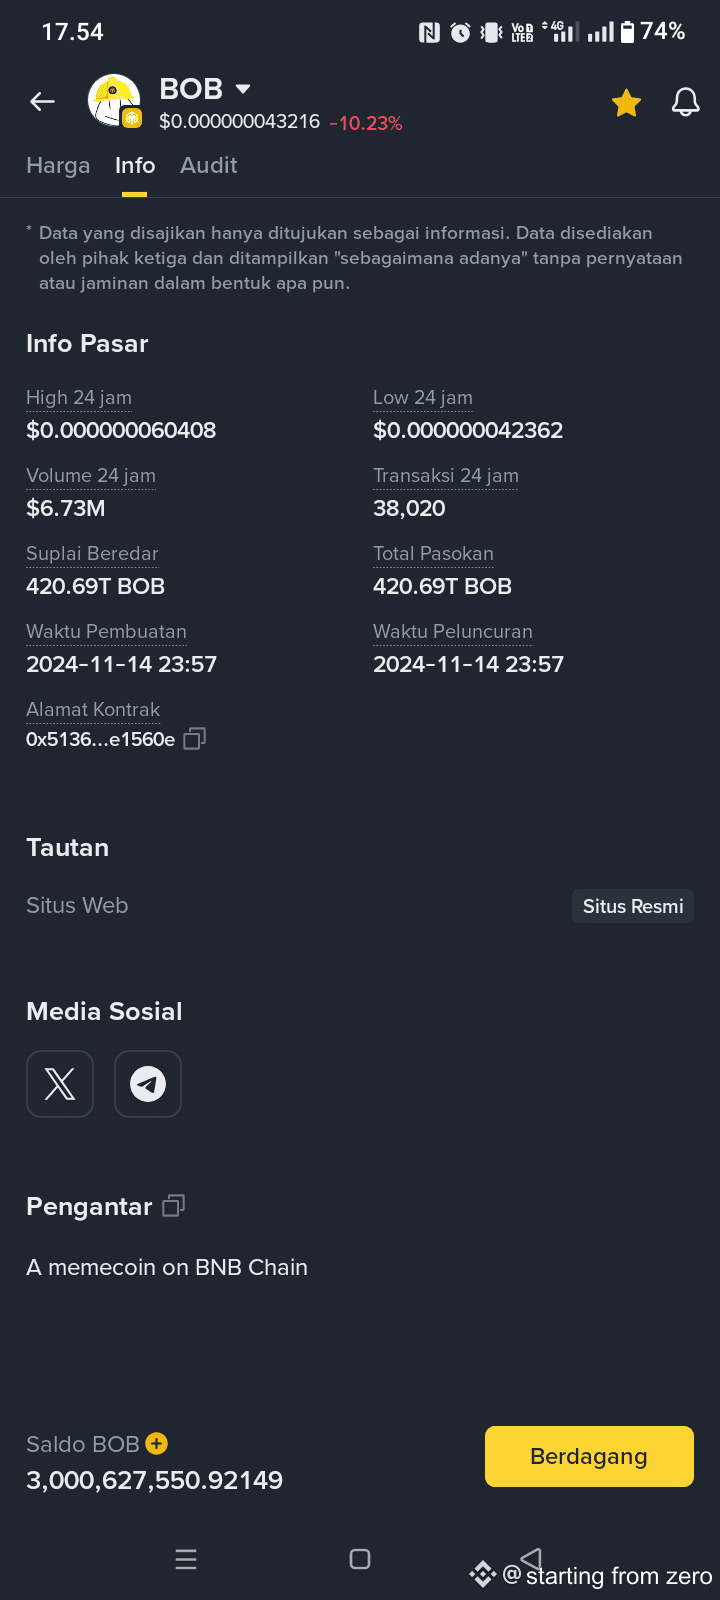Image resolution: width=720 pixels, height=1600 pixels.
Task: Open price alerts with the bell icon
Action: (685, 102)
